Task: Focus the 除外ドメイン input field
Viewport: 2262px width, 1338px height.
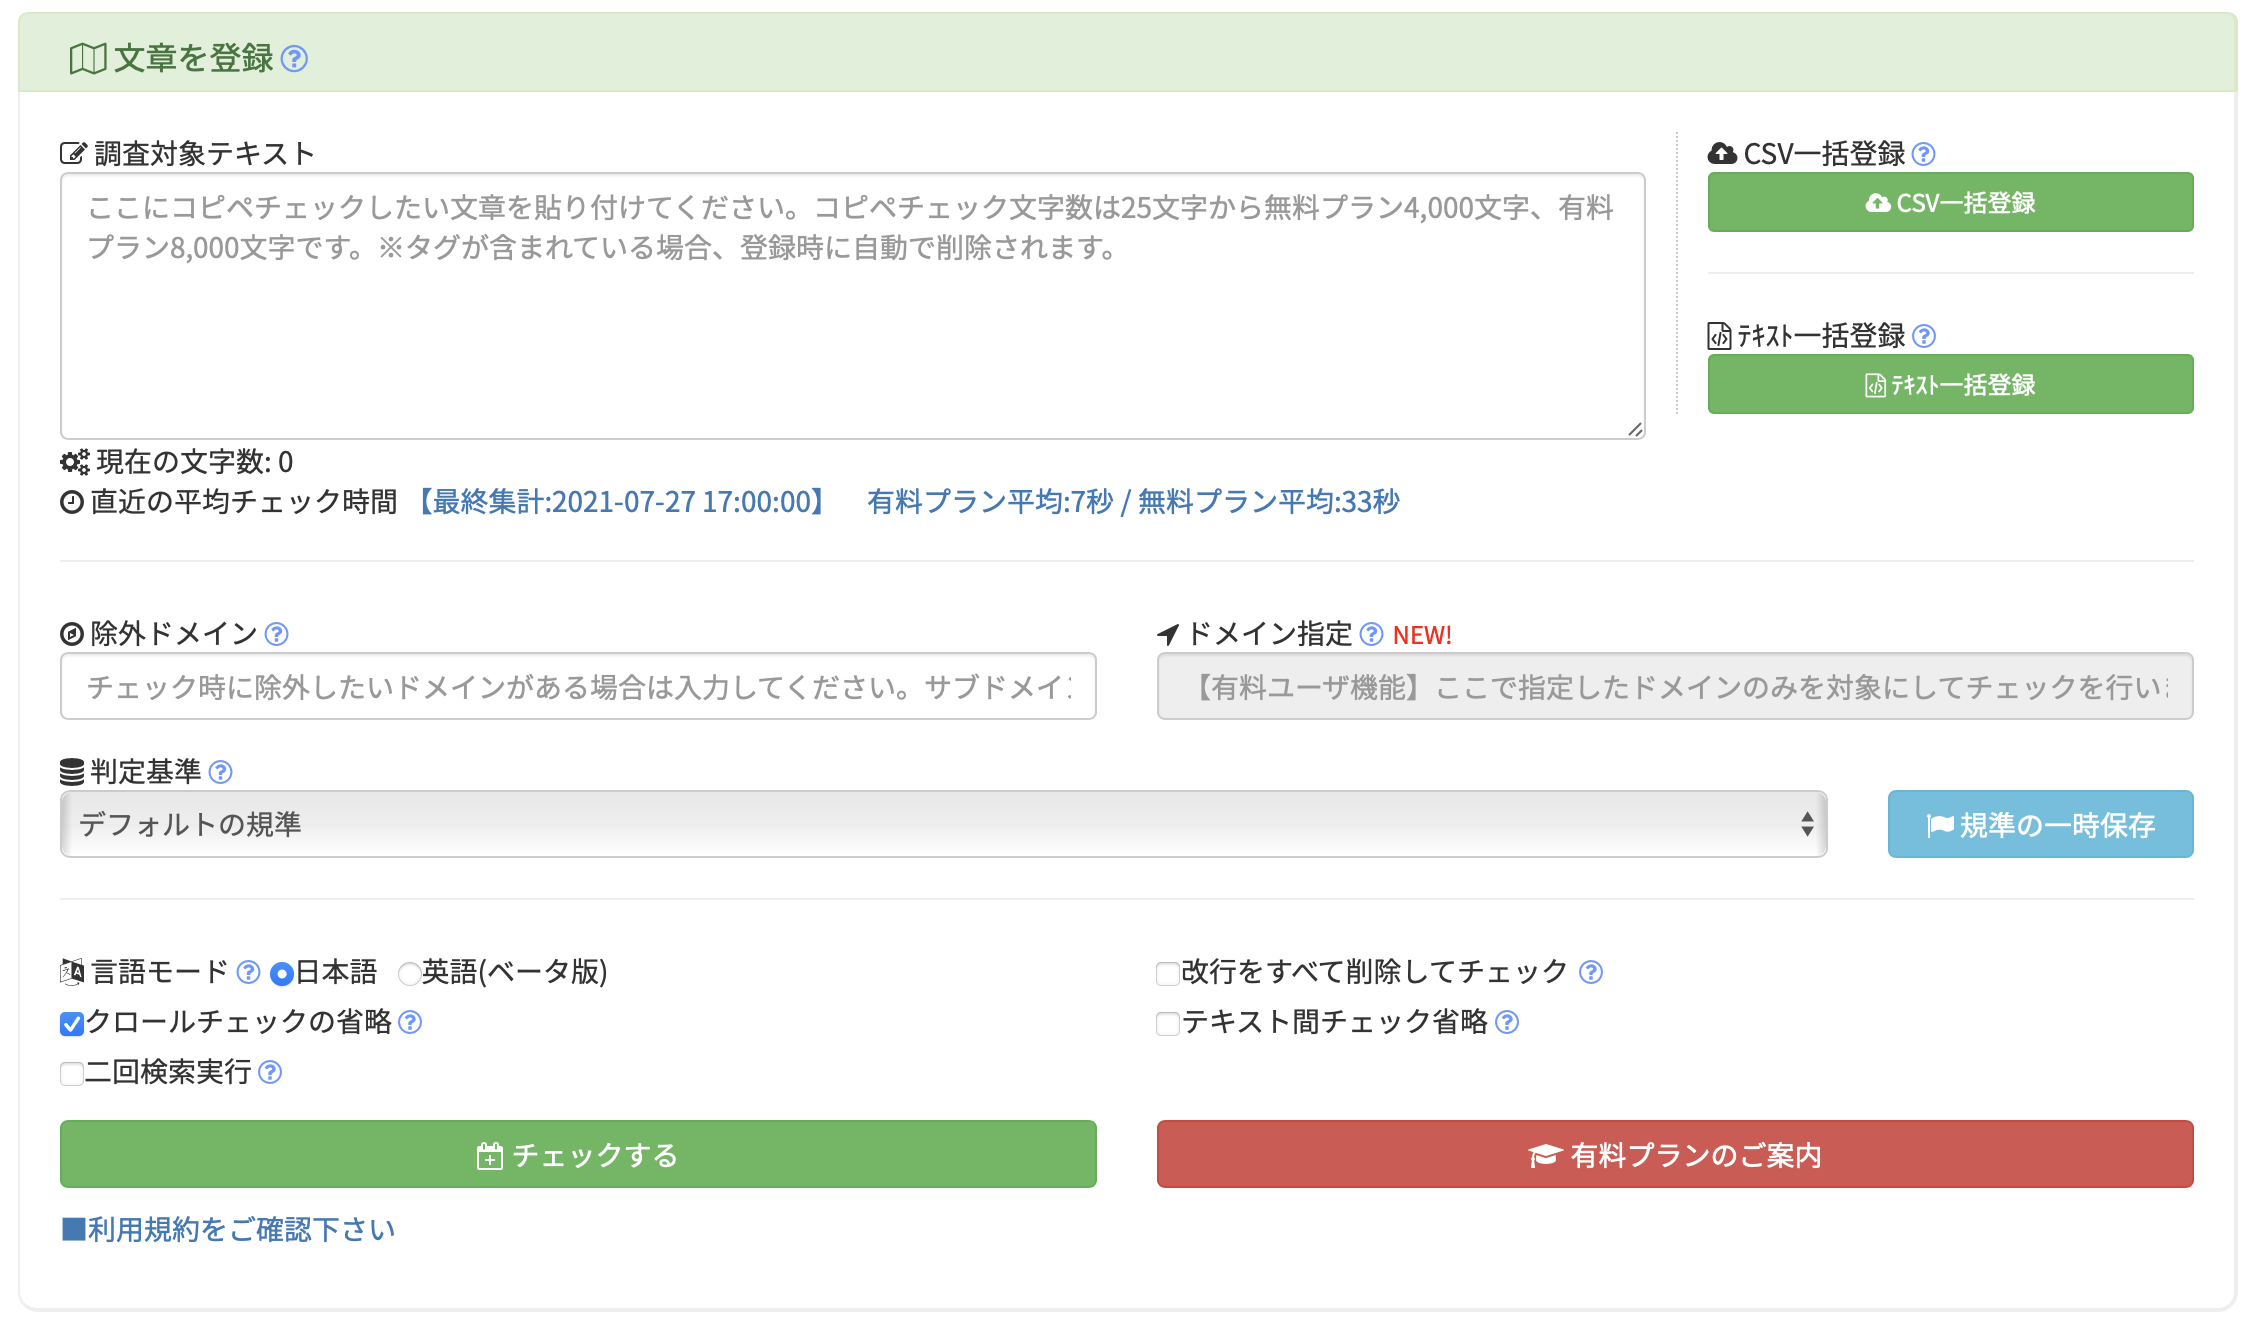Action: pyautogui.click(x=578, y=686)
